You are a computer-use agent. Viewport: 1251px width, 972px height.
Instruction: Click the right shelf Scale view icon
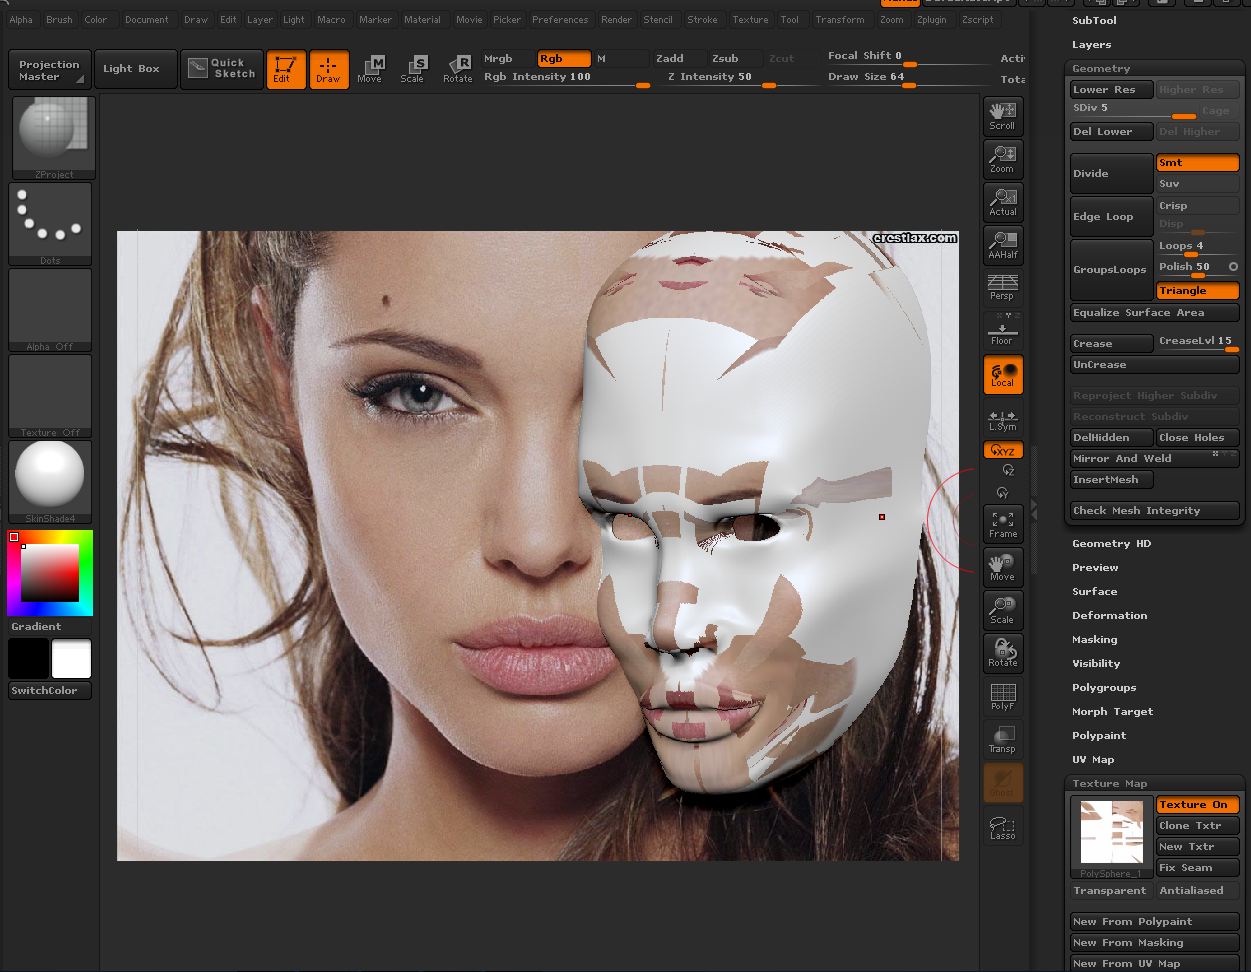(x=1003, y=610)
